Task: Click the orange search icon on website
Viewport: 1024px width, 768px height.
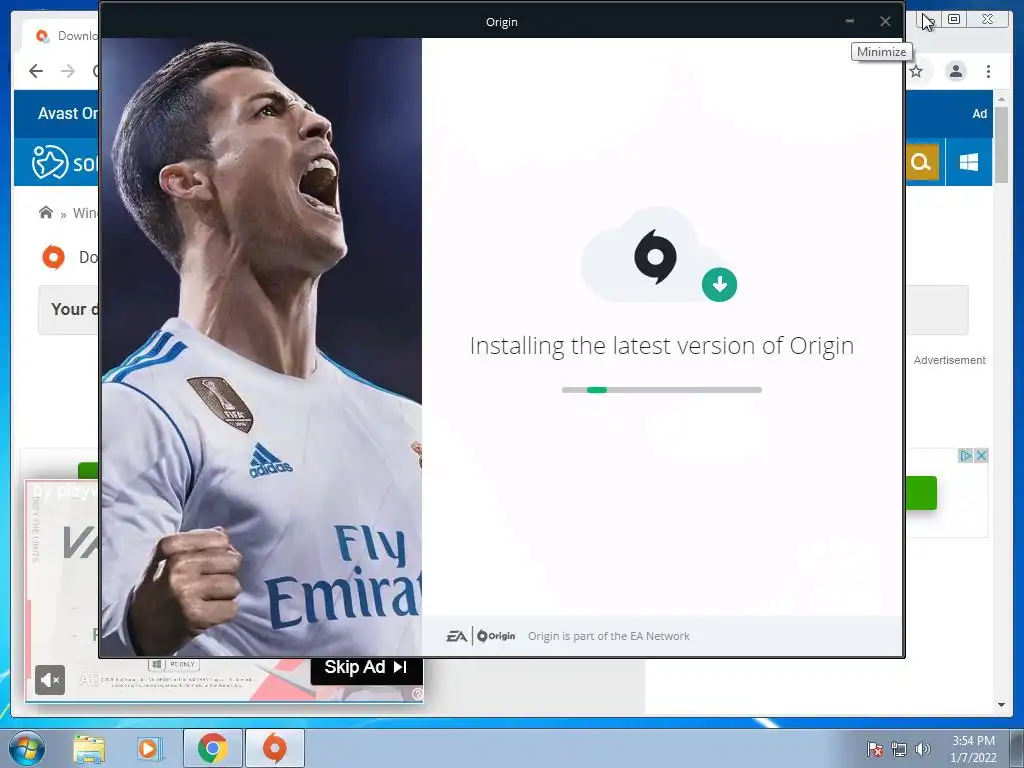Action: pos(921,162)
